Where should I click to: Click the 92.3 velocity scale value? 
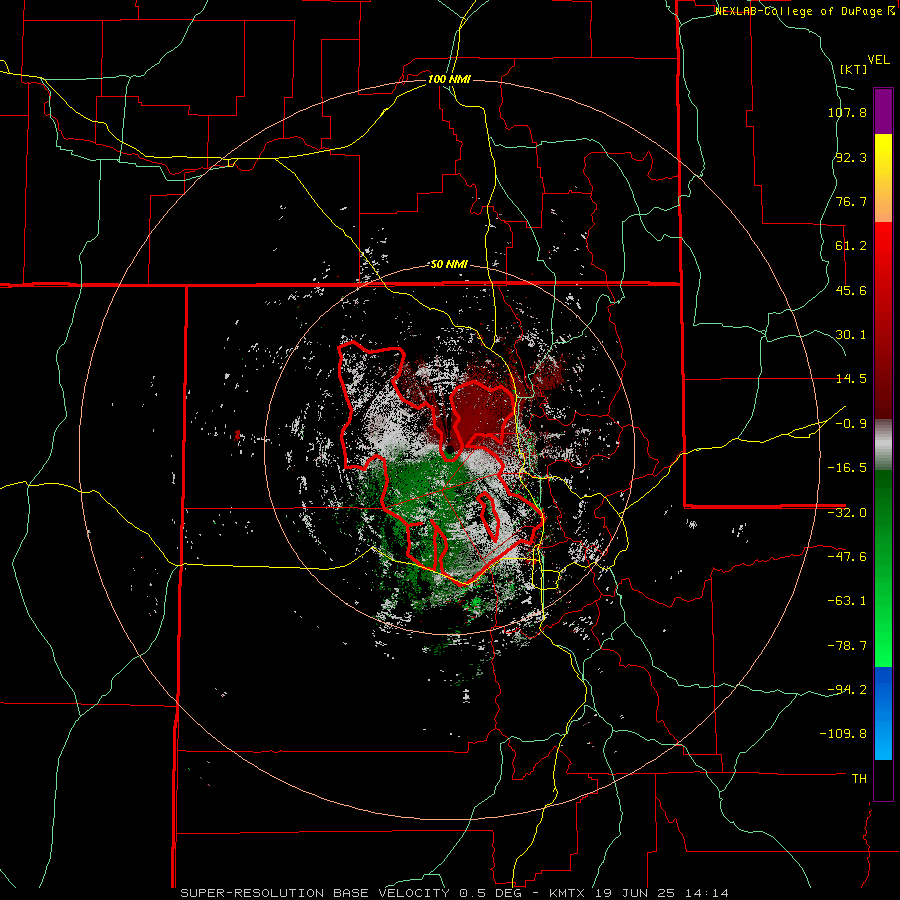point(851,157)
